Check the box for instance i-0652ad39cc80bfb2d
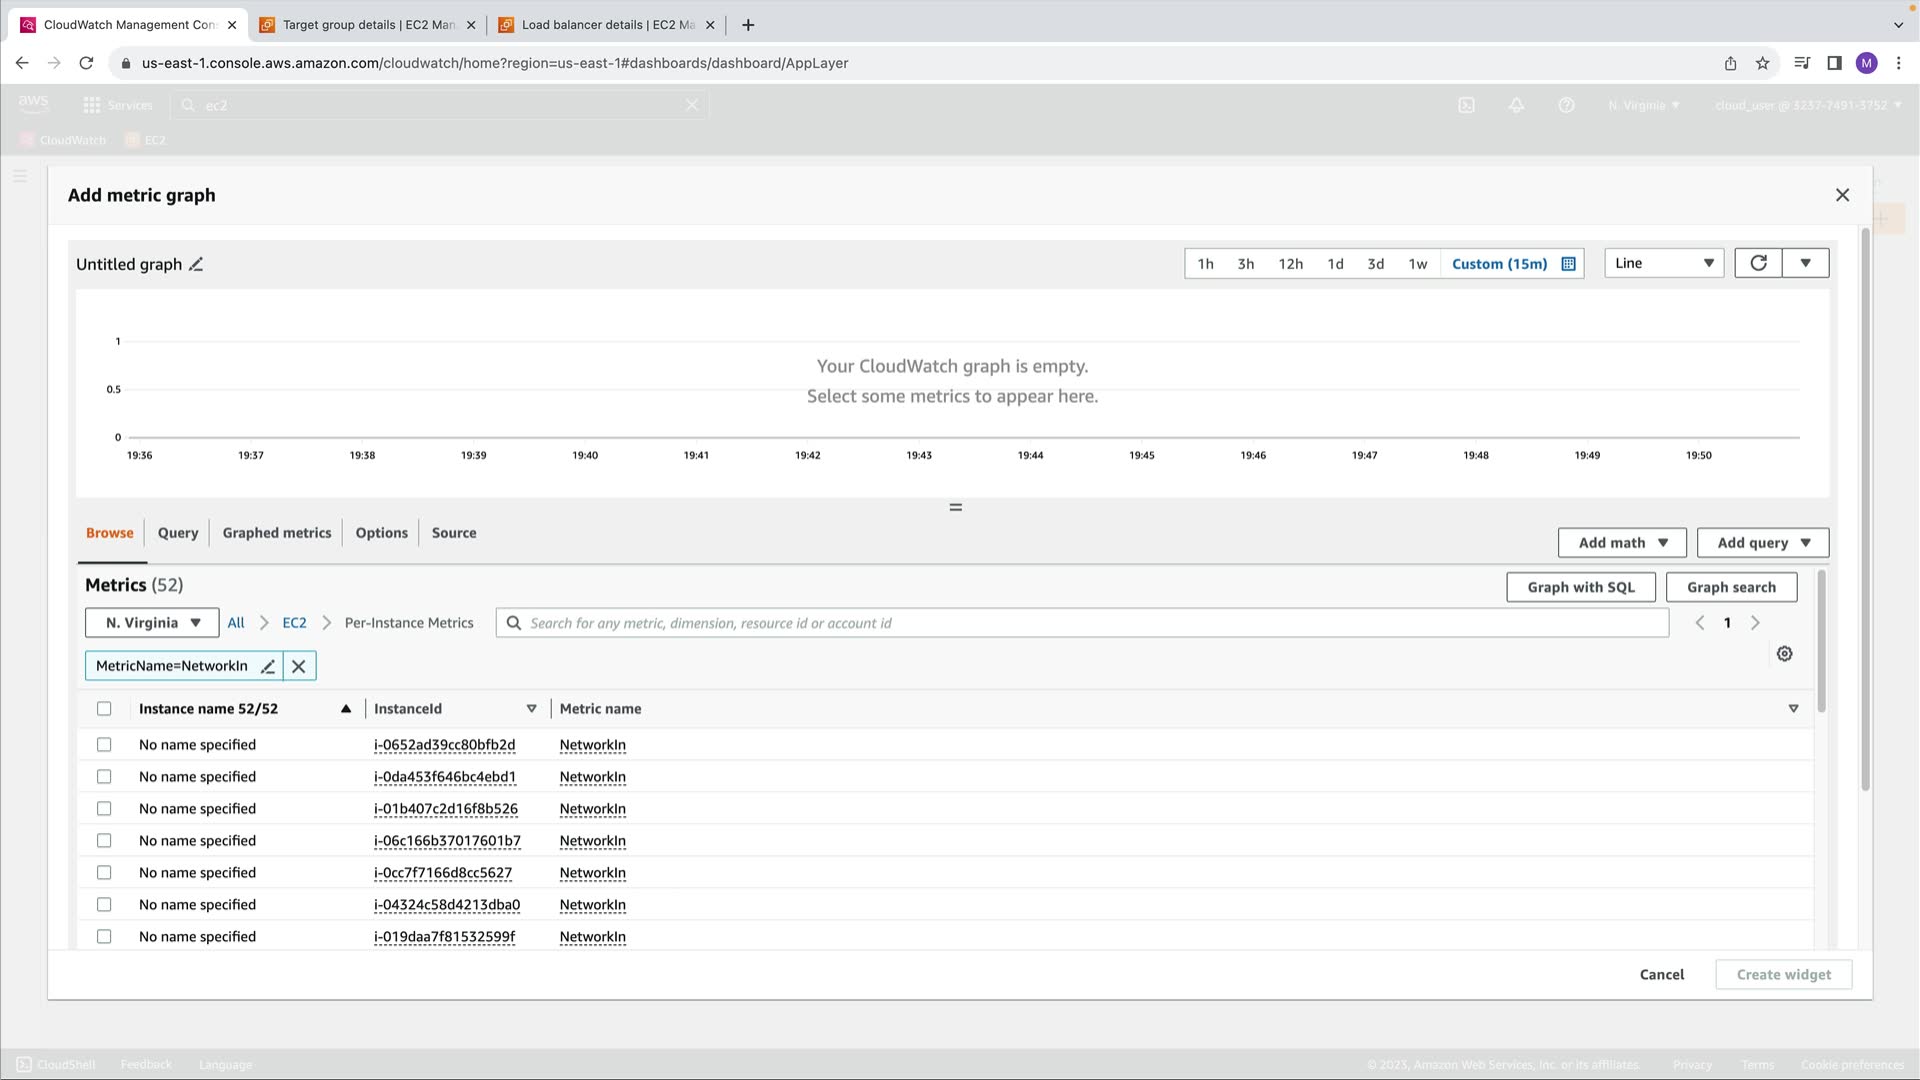The width and height of the screenshot is (1920, 1080). point(104,745)
